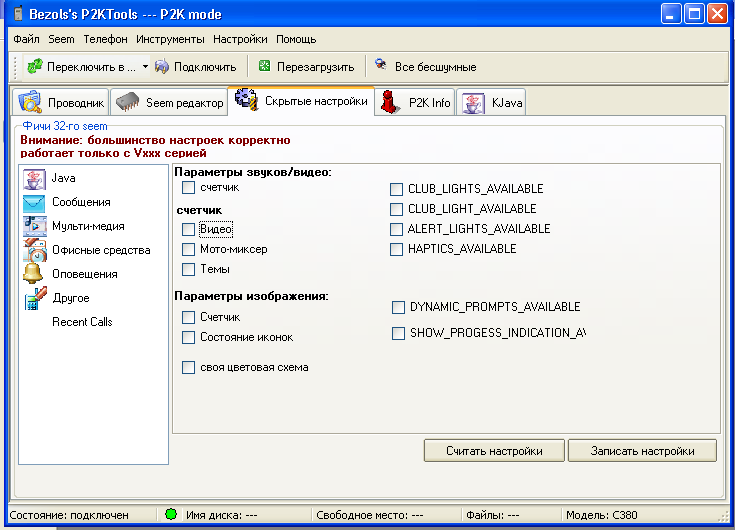Switch to the Проводник tab

pyautogui.click(x=61, y=102)
